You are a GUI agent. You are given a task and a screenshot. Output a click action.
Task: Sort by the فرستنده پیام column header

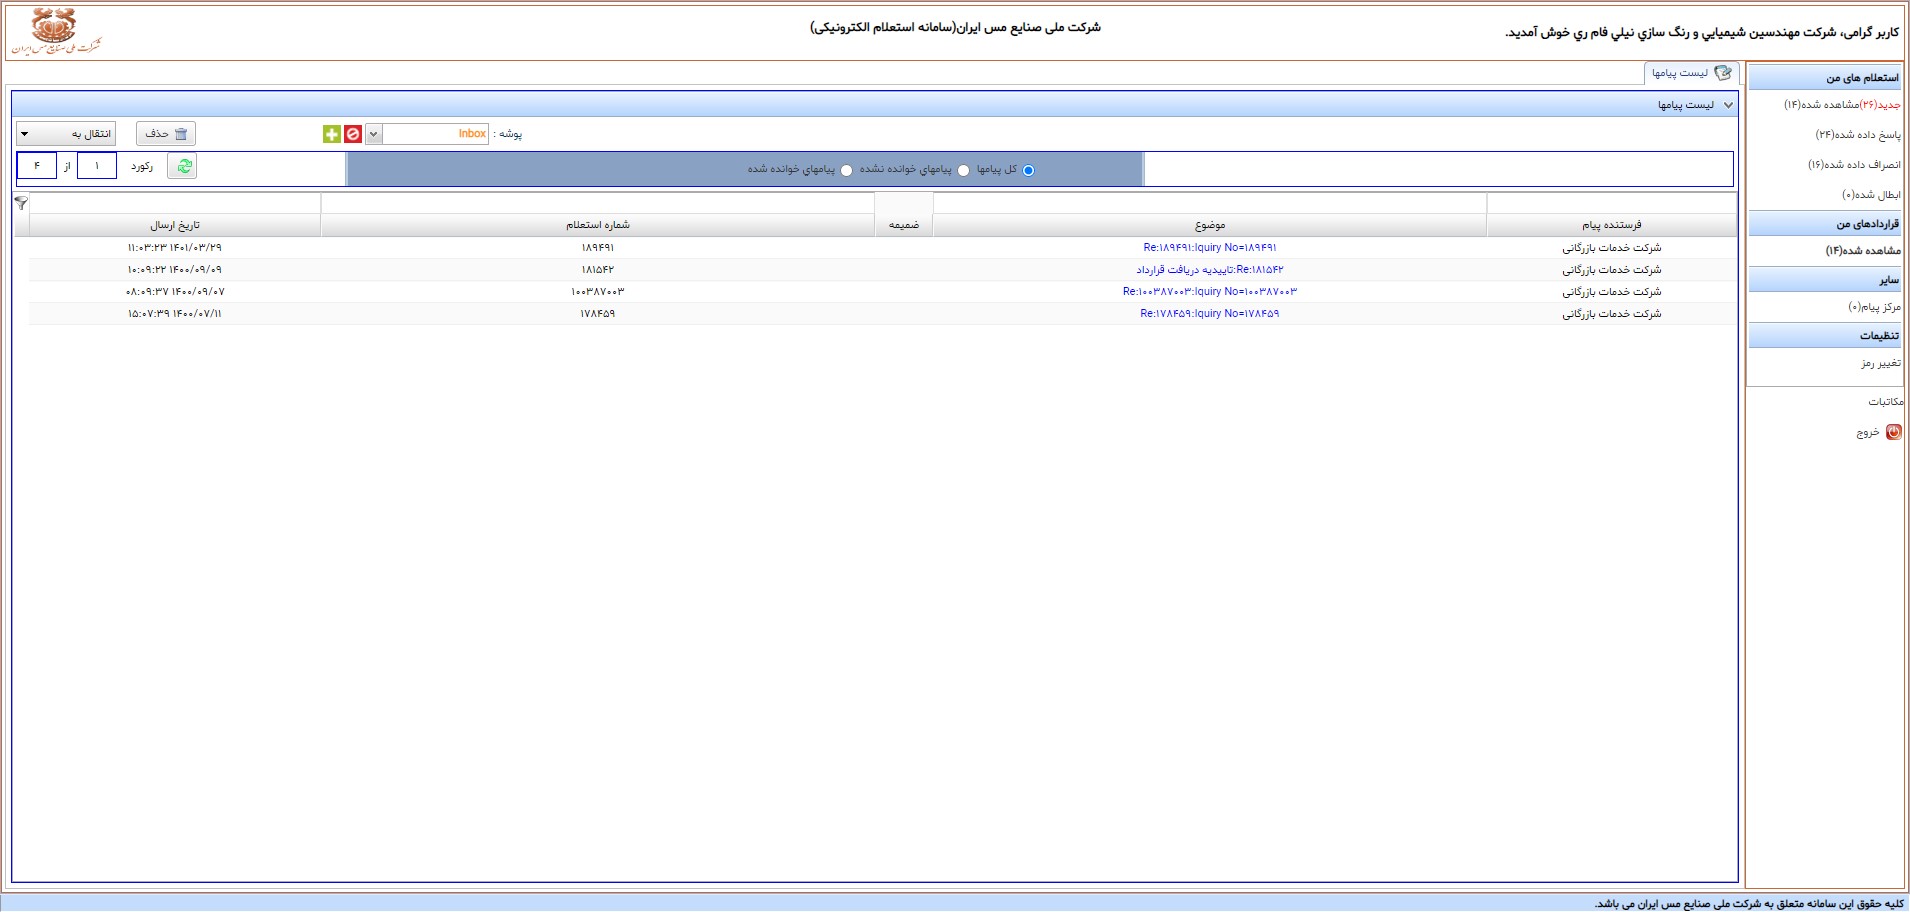pos(1611,225)
